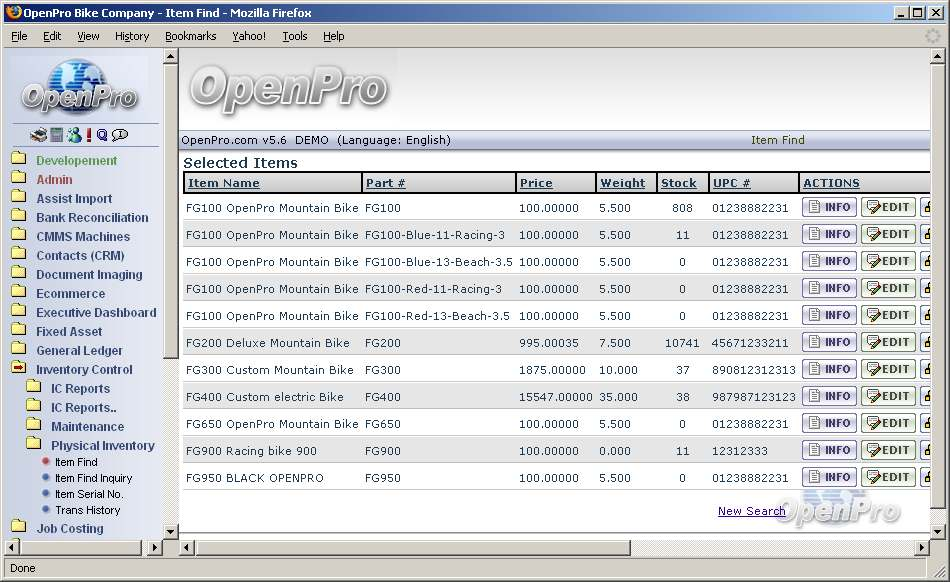Click INFO button for FG200 Deluxe Mountain Bike

point(829,342)
